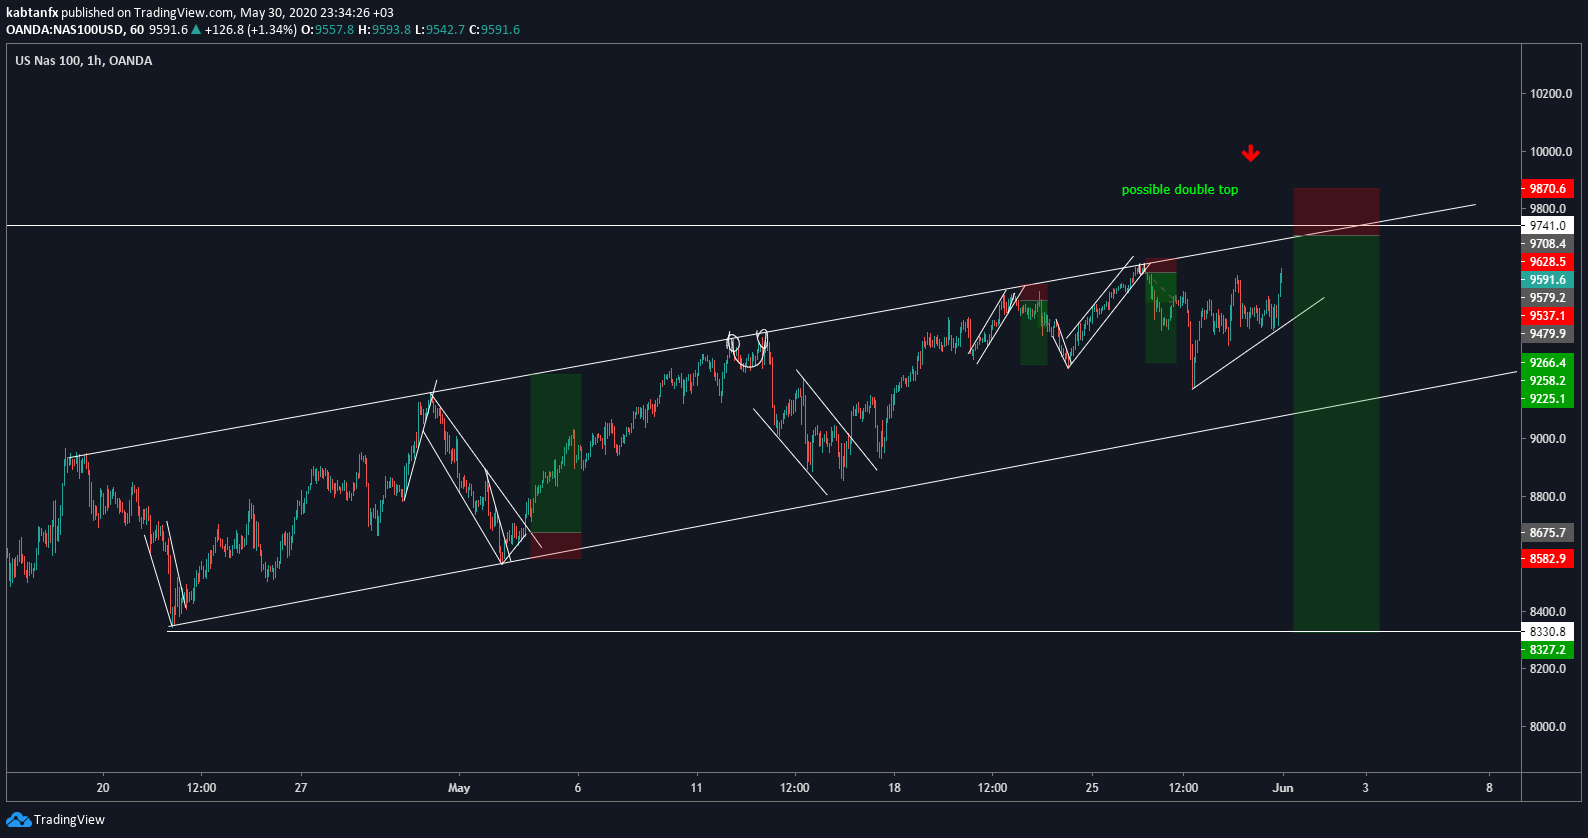Click the 9537.1 red price label
This screenshot has width=1588, height=838.
click(1547, 316)
